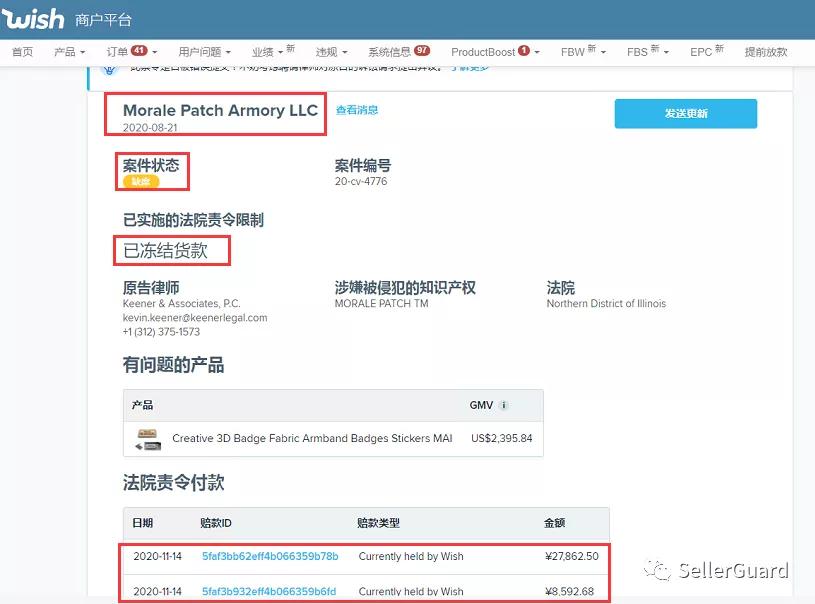Expand the 用户问题 dropdown menu

[204, 51]
